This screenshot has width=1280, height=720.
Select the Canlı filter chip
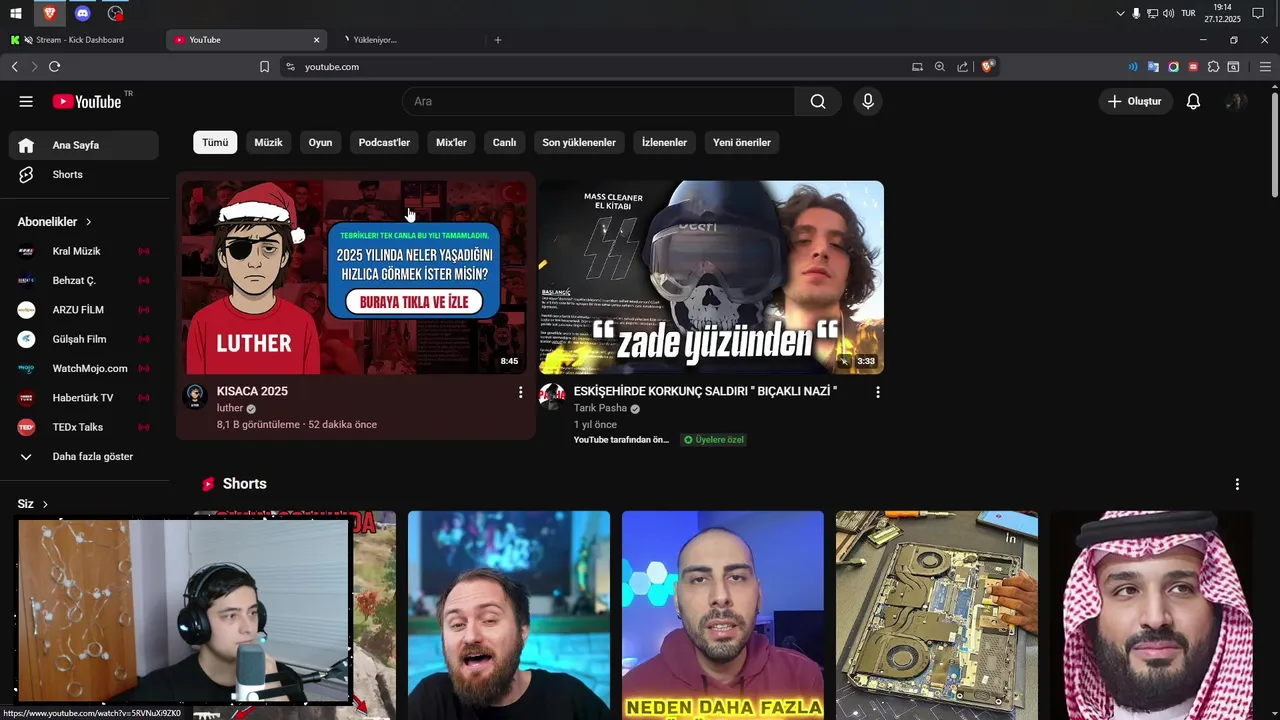pyautogui.click(x=504, y=143)
